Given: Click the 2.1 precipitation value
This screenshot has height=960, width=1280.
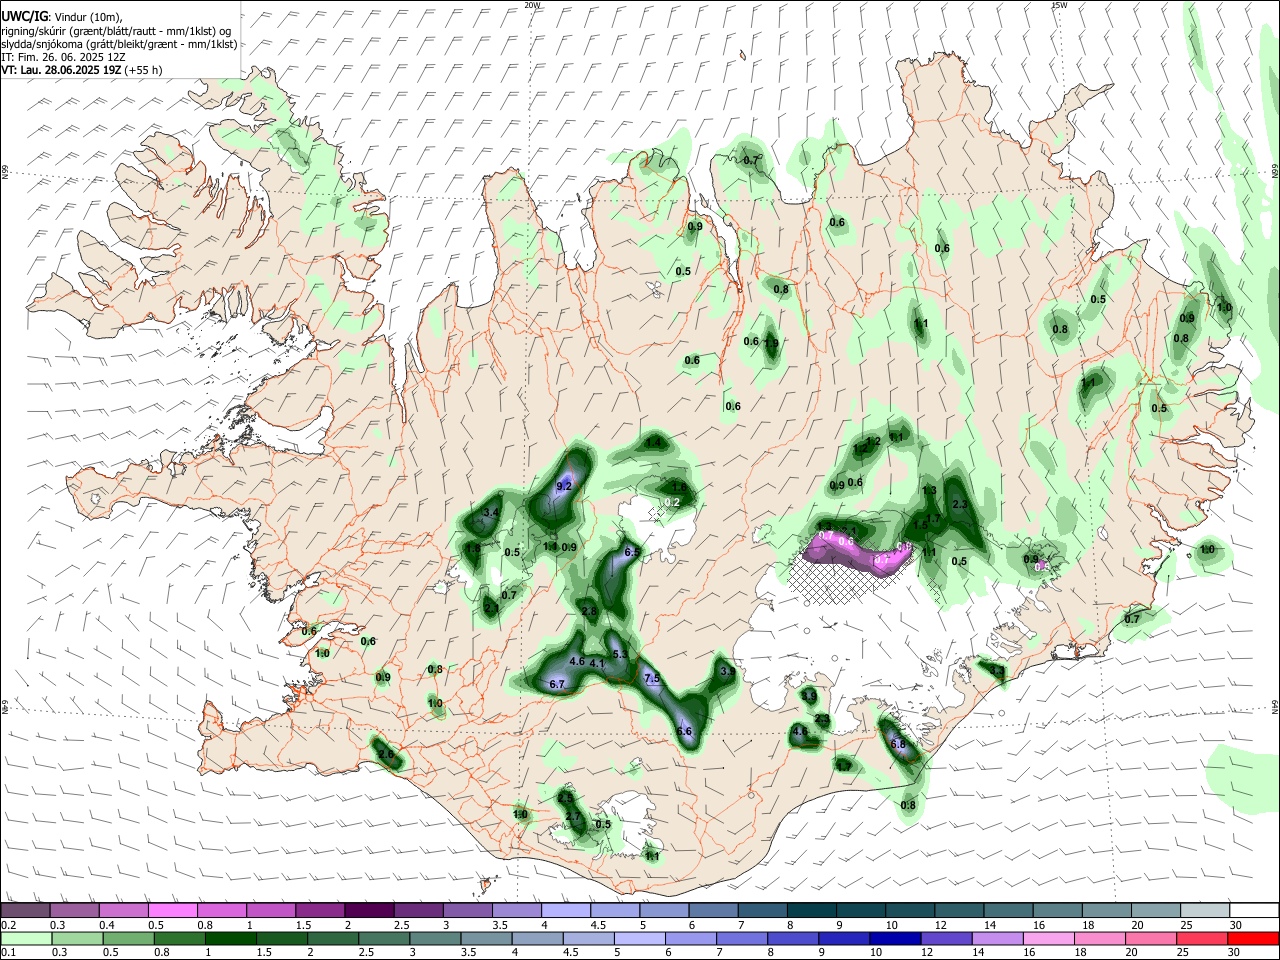Looking at the screenshot, I should point(491,607).
